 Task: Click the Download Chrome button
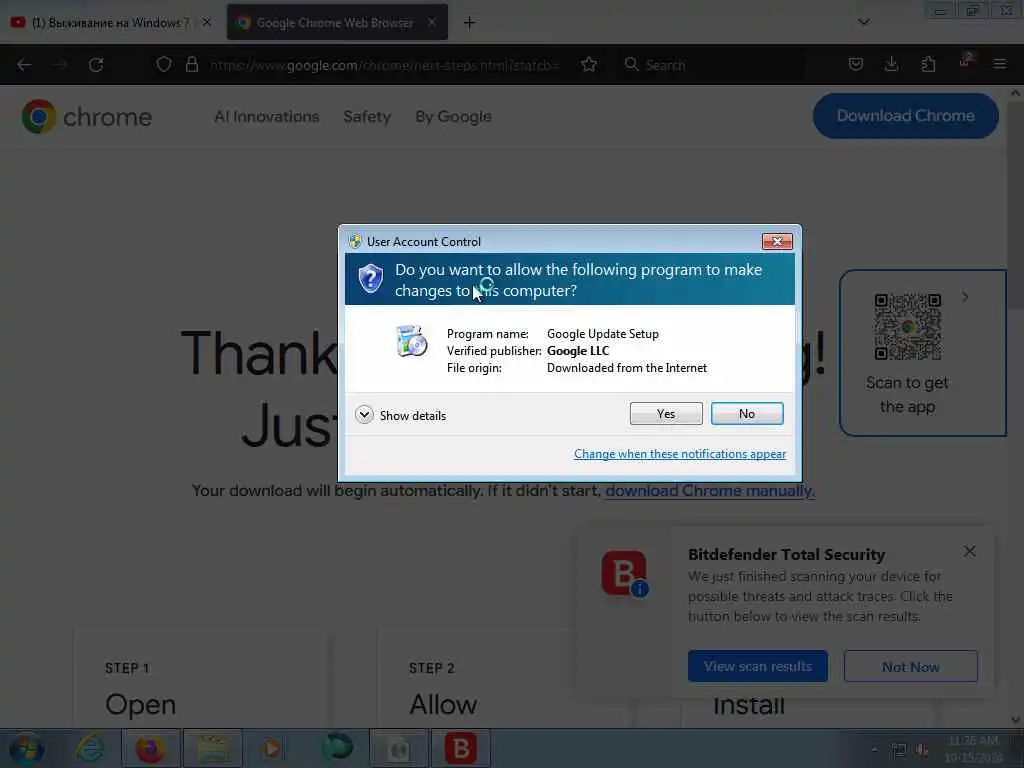point(905,116)
